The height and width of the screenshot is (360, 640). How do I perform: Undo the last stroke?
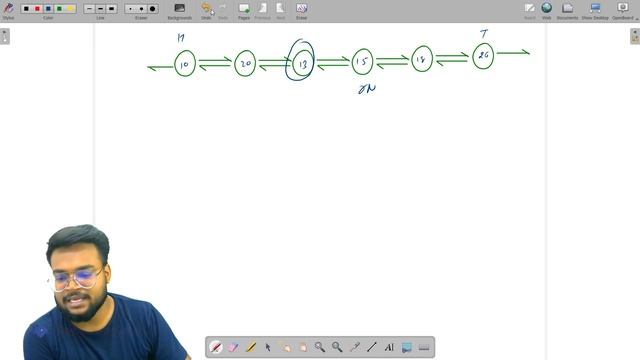[x=206, y=11]
